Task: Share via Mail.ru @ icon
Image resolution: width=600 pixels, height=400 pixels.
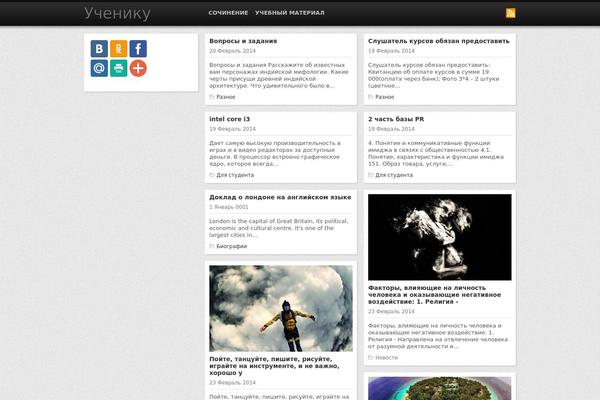Action: [x=99, y=68]
